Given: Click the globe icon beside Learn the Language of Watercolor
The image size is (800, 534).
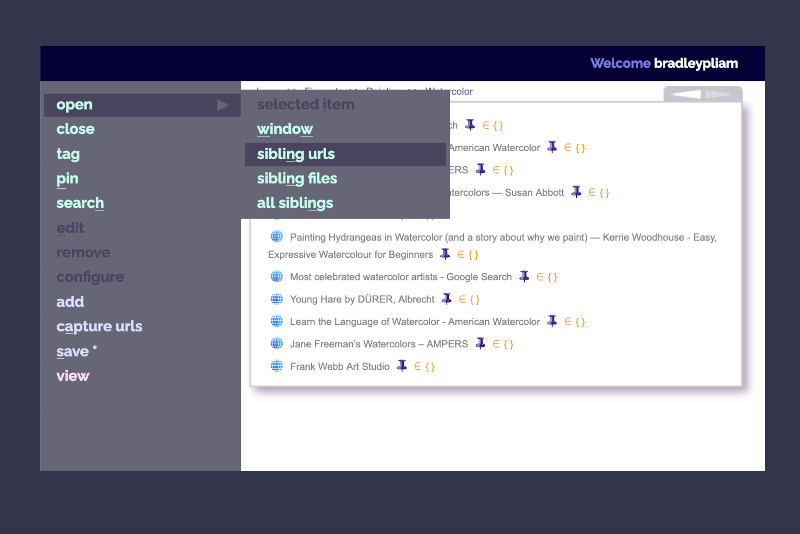Looking at the screenshot, I should coord(277,321).
